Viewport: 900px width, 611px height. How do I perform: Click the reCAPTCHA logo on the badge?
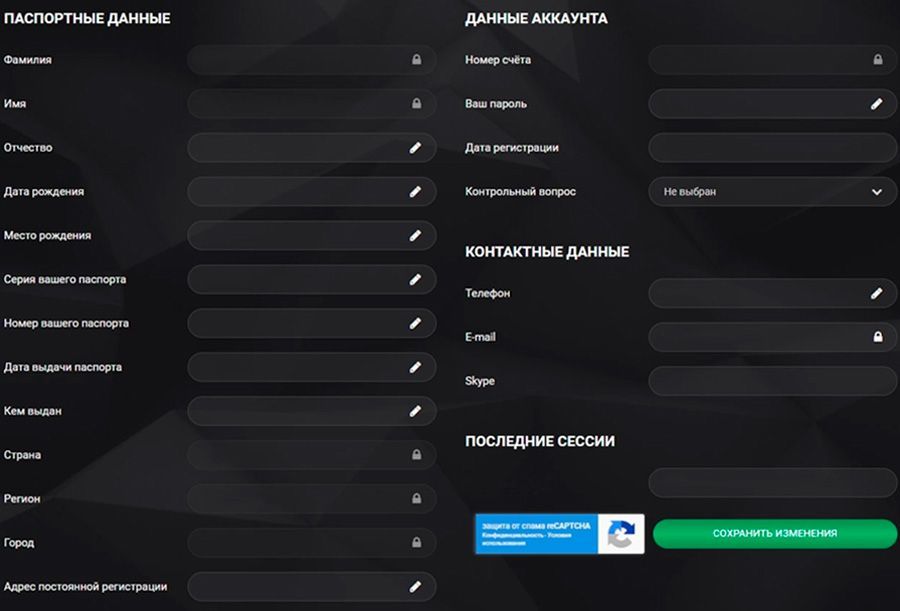(622, 534)
